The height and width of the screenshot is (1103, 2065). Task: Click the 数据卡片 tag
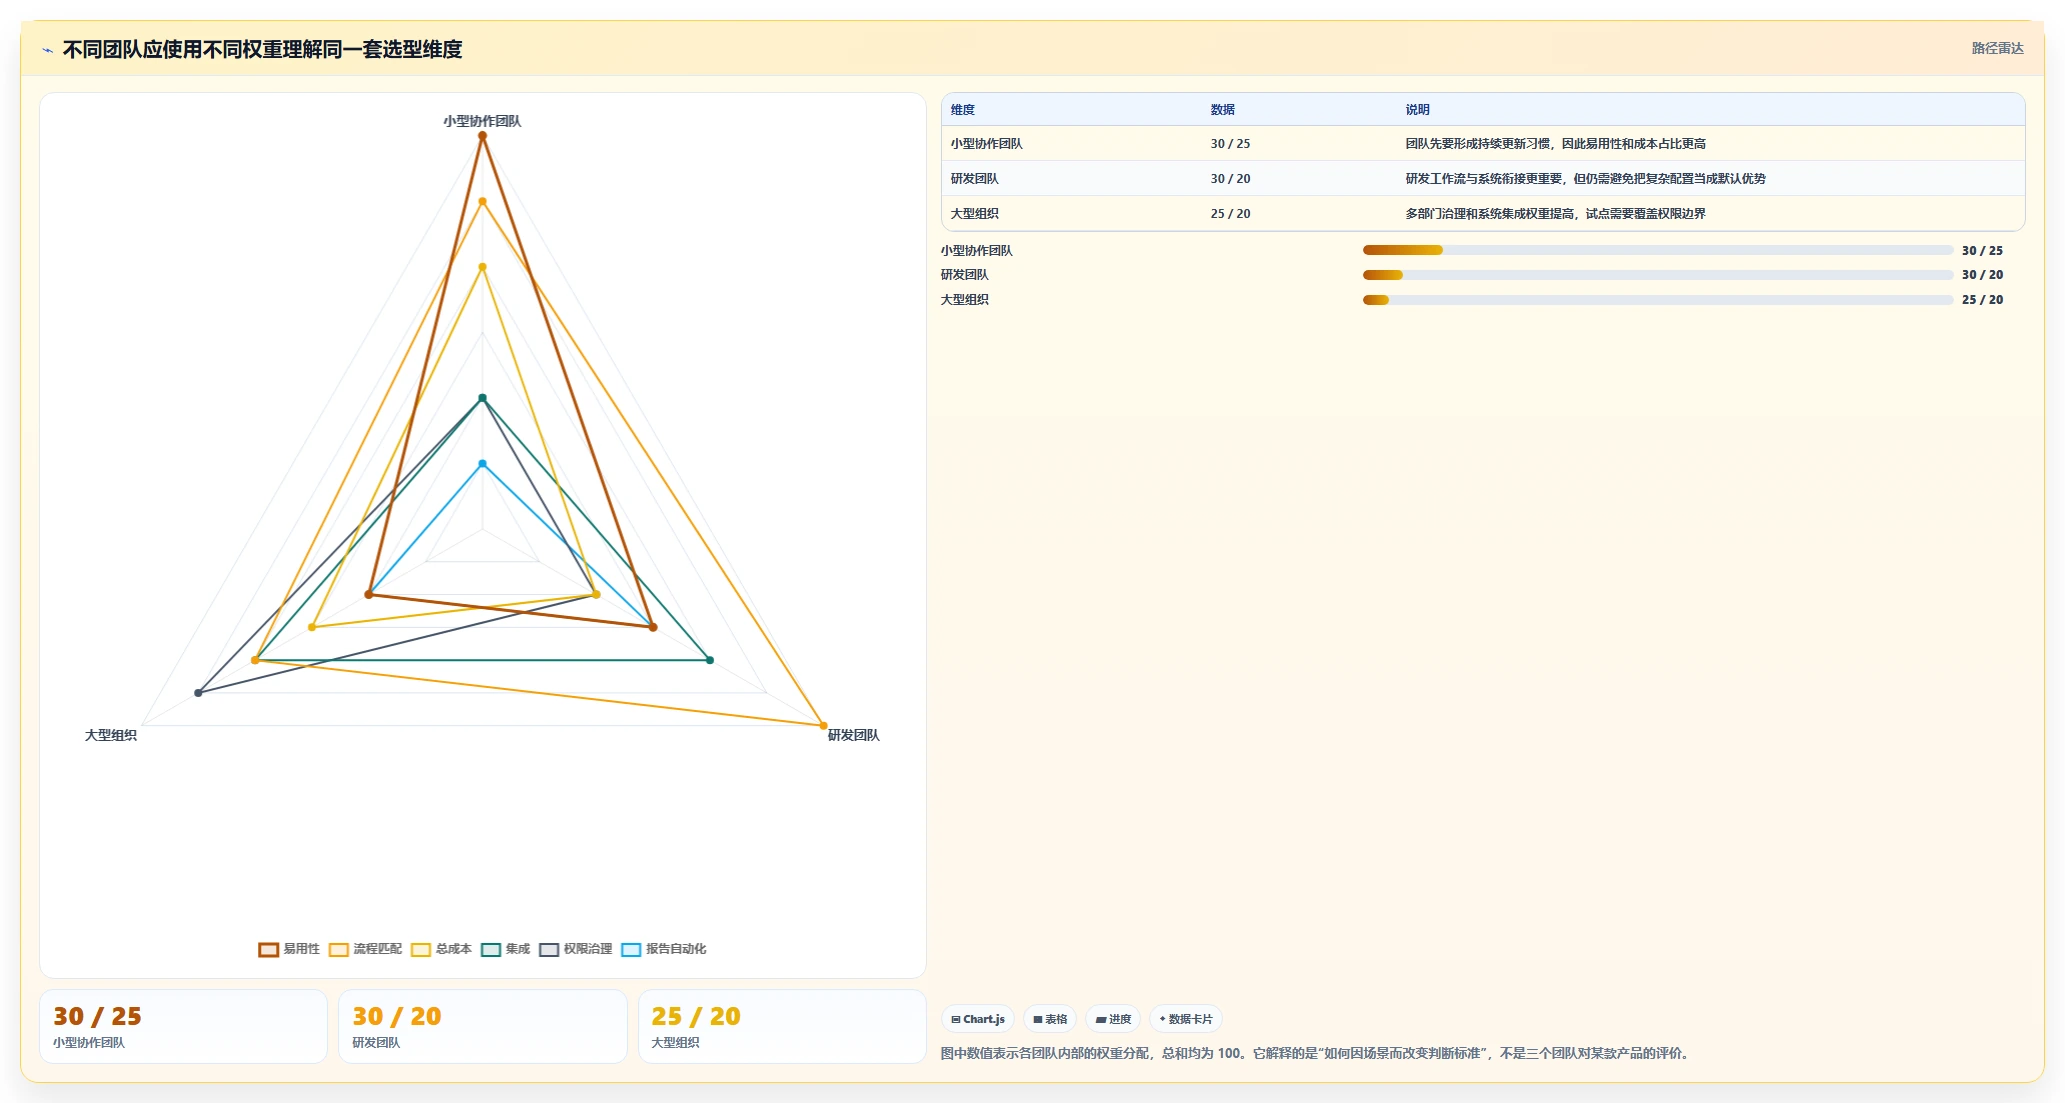coord(1186,1019)
